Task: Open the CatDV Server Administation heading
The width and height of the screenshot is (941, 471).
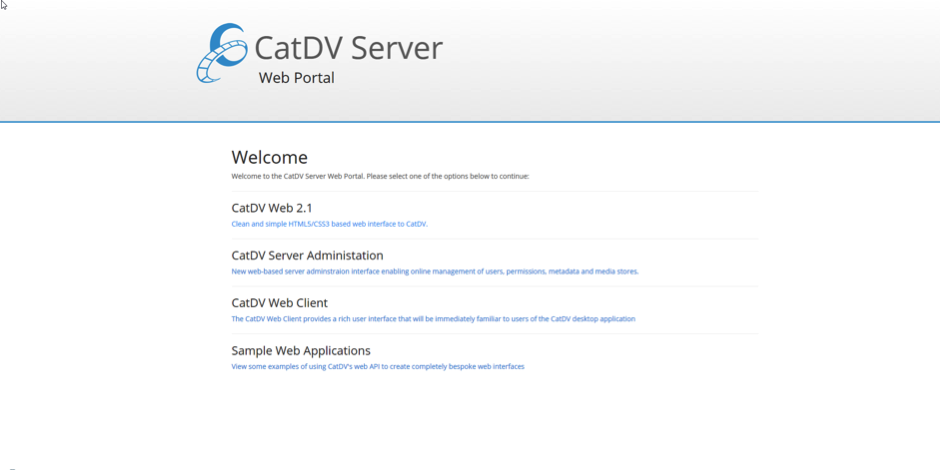Action: coord(307,255)
